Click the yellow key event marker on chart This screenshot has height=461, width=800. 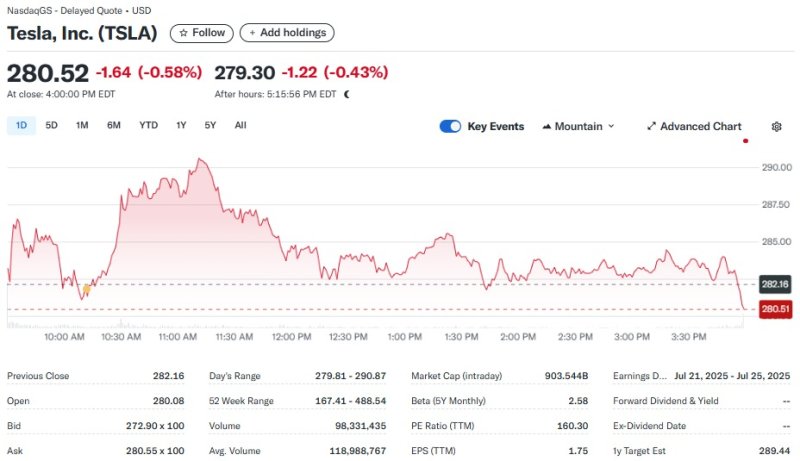click(x=86, y=289)
